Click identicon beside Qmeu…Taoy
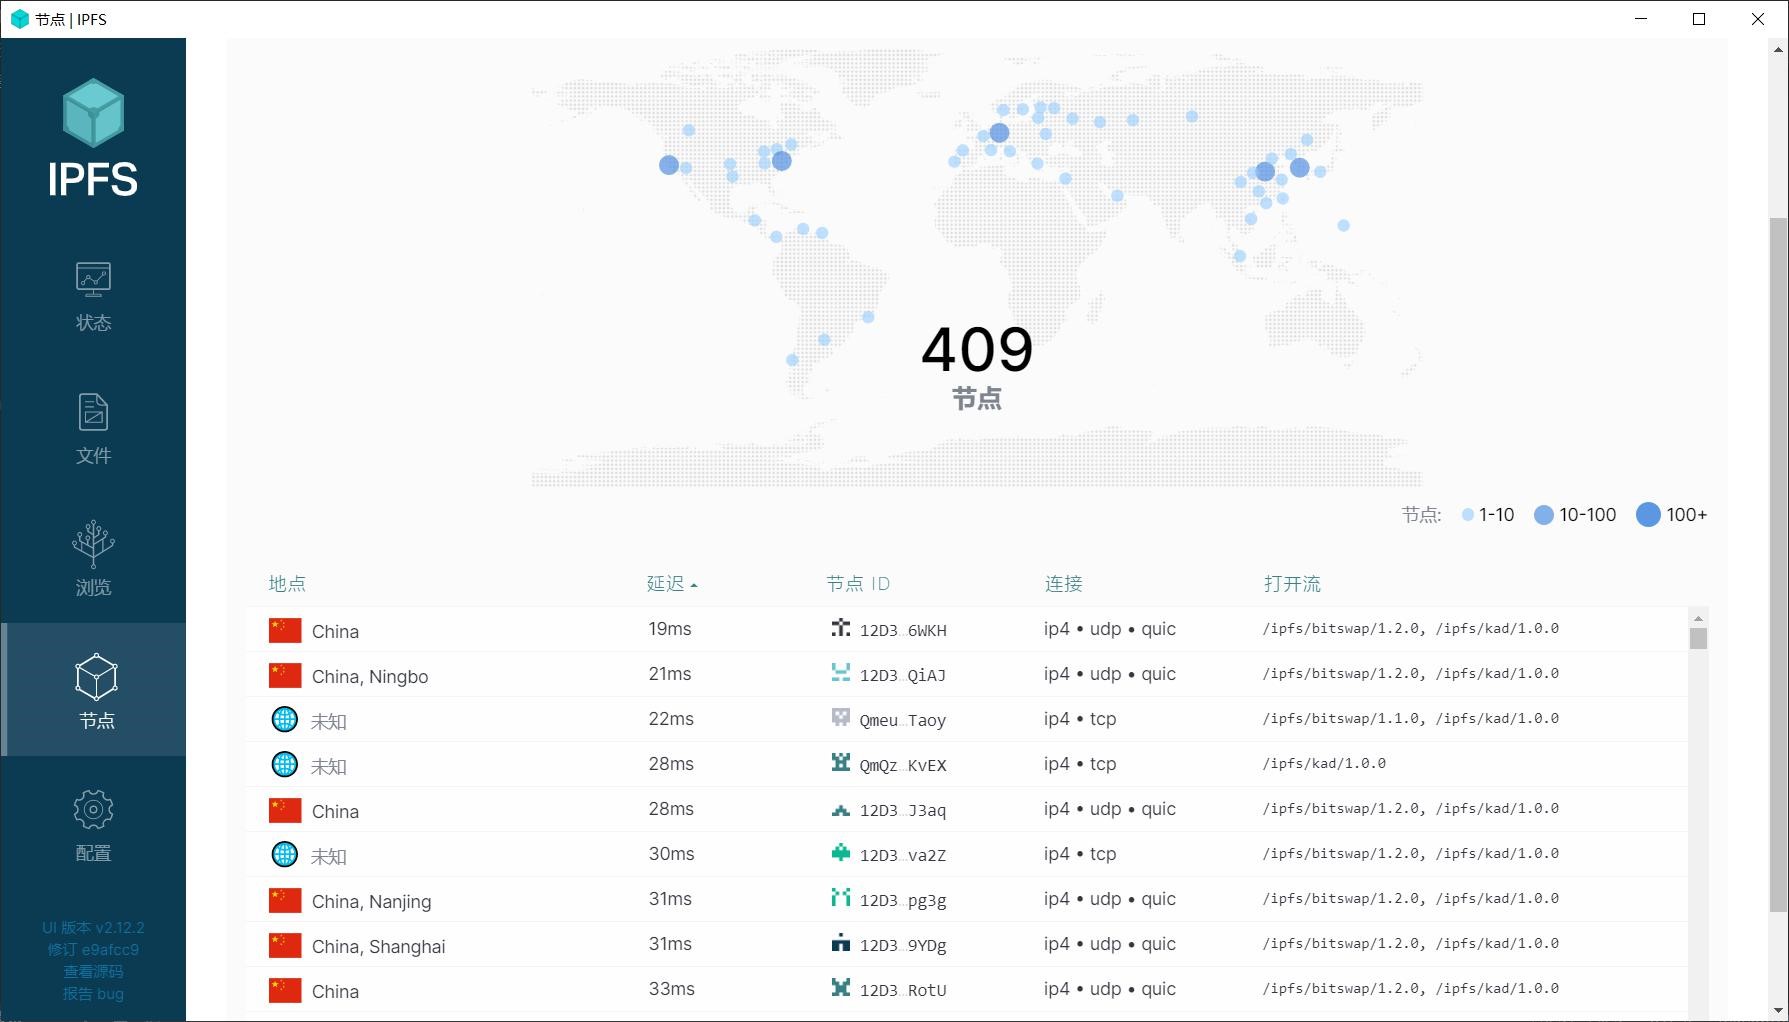The width and height of the screenshot is (1789, 1022). point(841,718)
